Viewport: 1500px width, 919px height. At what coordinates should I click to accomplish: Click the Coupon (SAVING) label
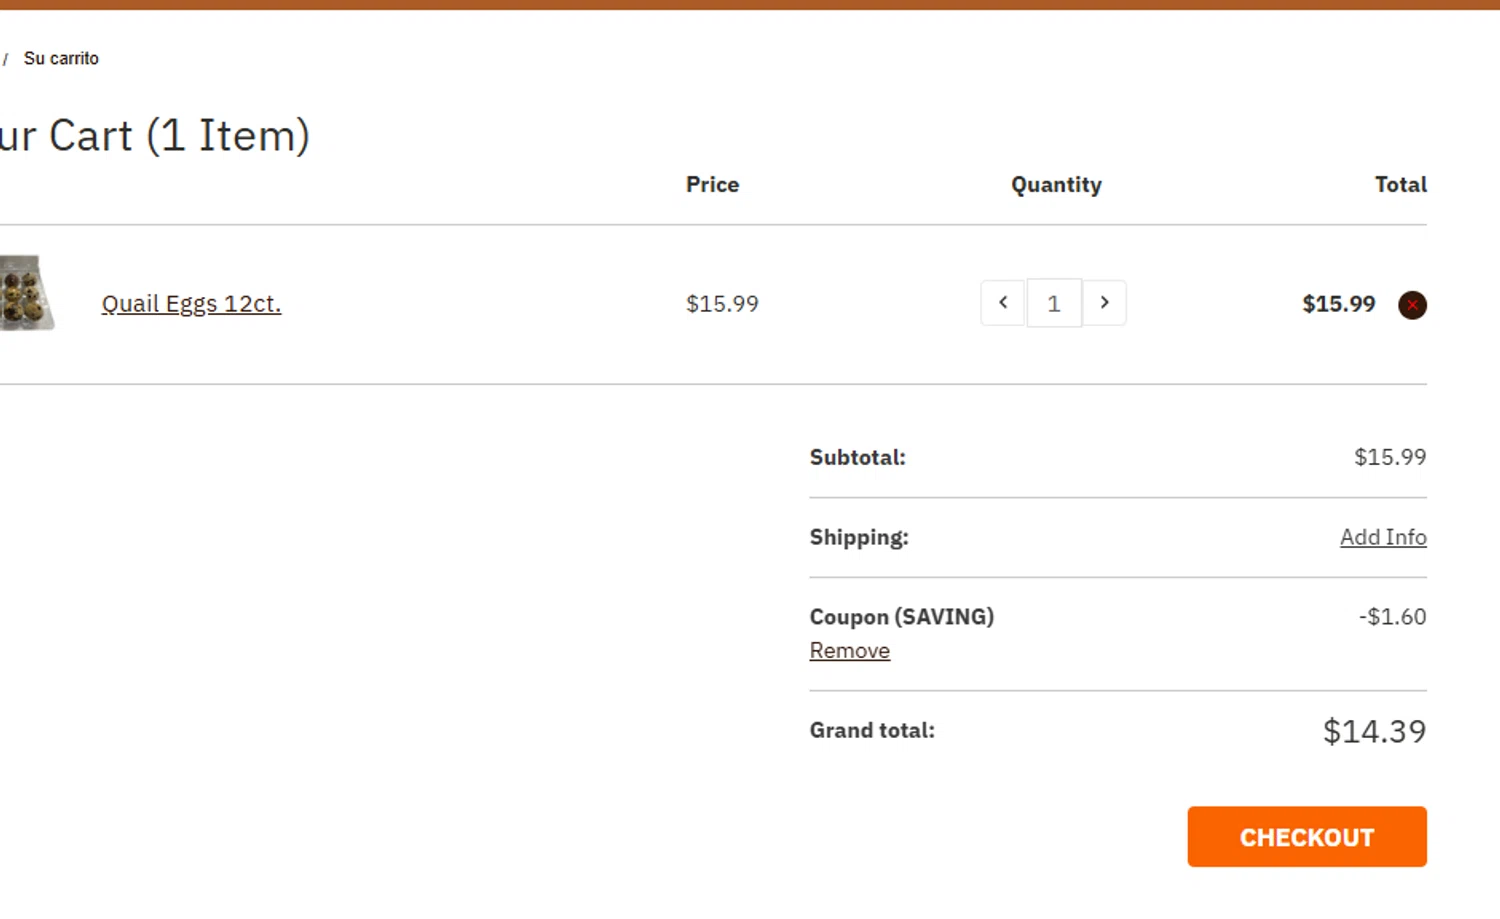(x=902, y=617)
